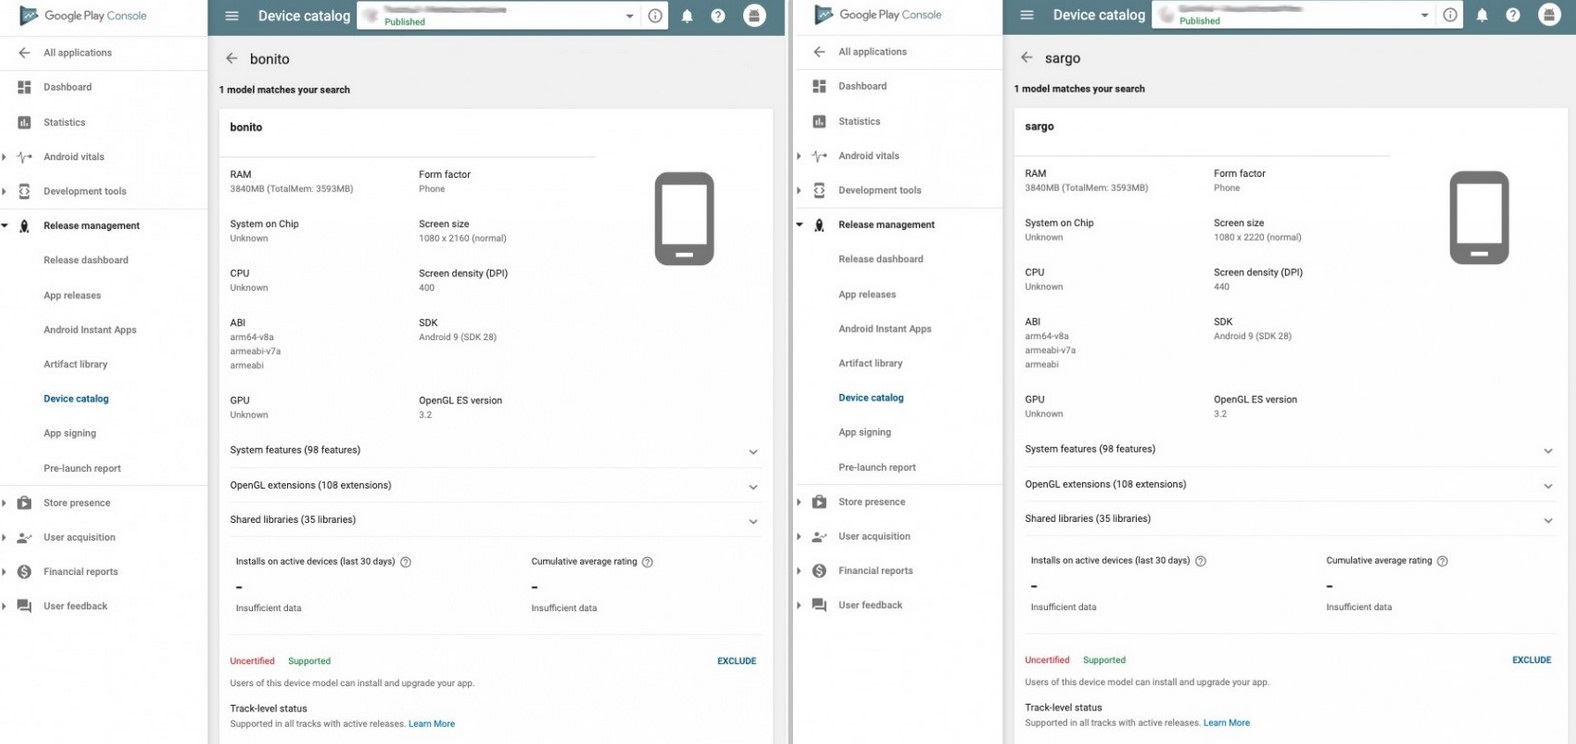1576x744 pixels.
Task: Open account avatar in sargo panel header
Action: click(1548, 15)
